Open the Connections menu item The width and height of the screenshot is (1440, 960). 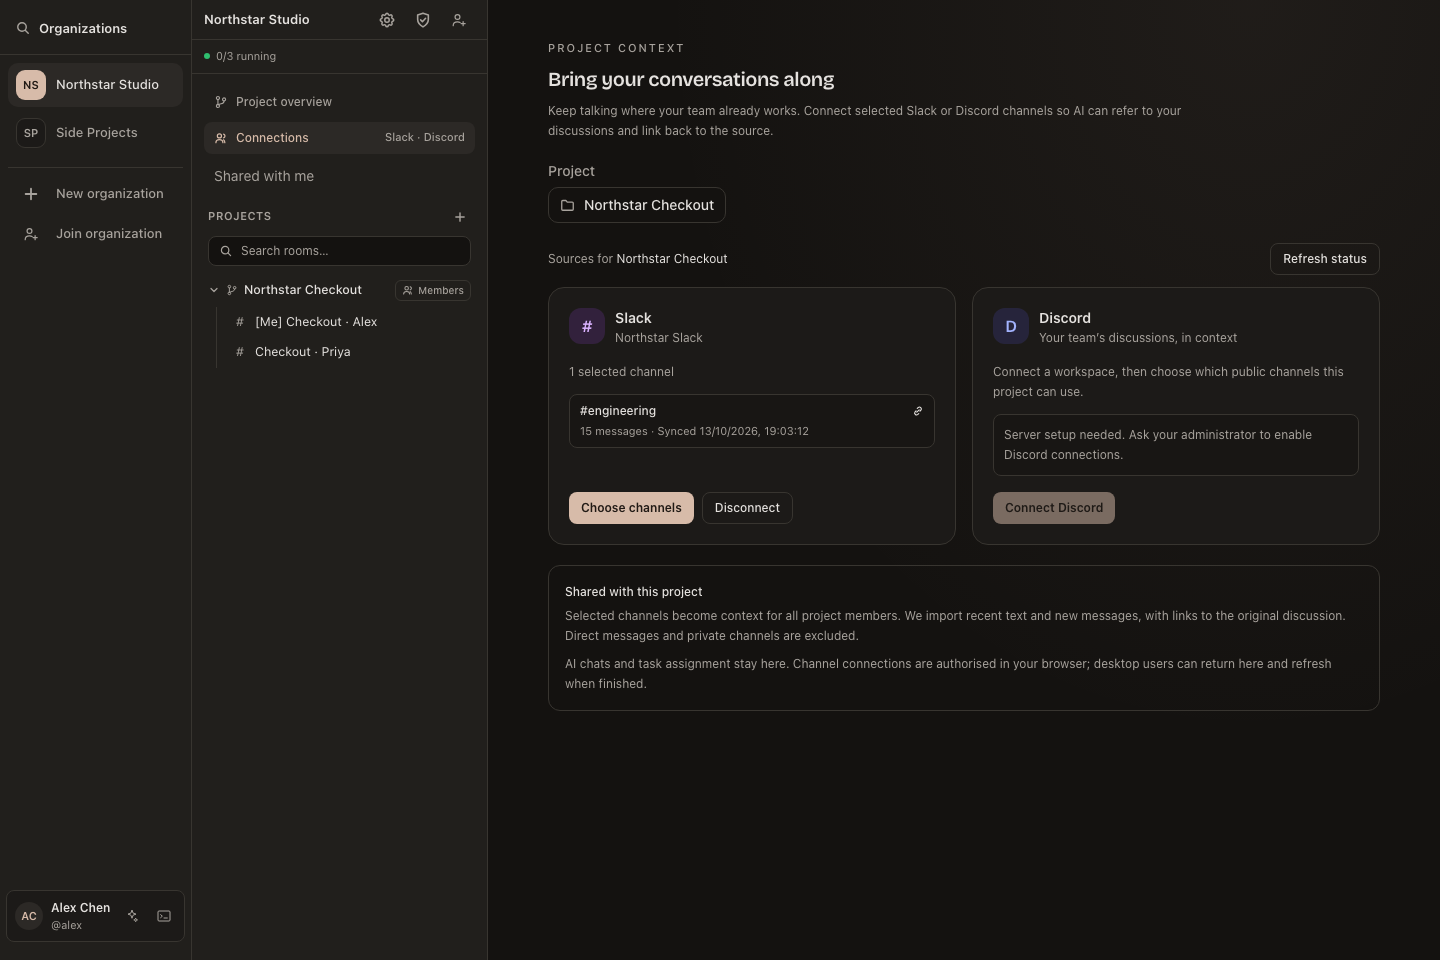click(339, 138)
